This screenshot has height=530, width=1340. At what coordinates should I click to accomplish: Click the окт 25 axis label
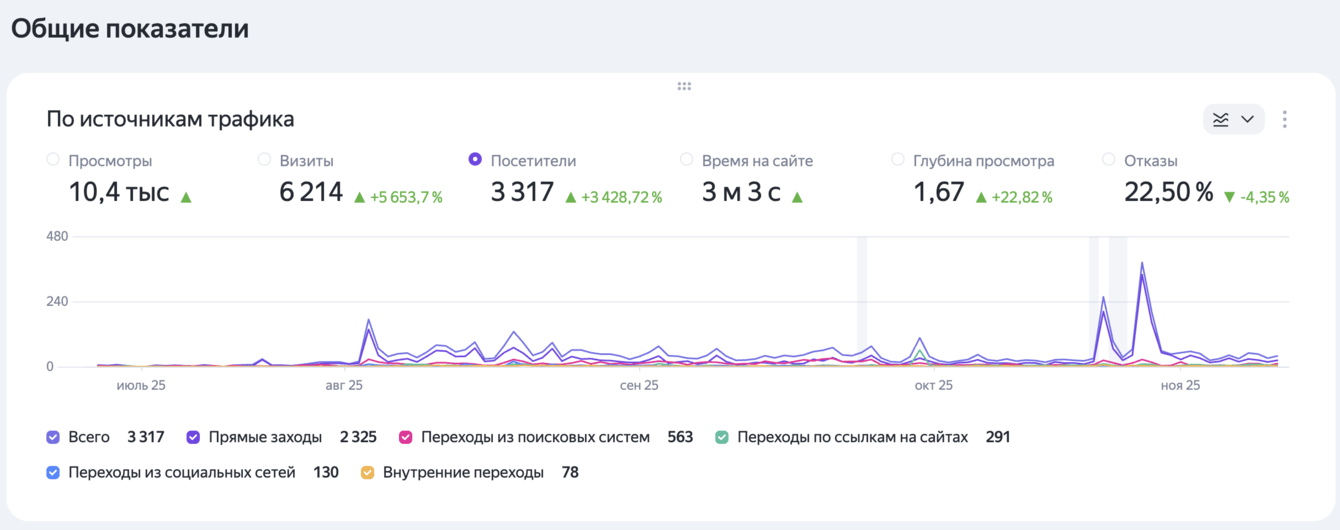coord(933,385)
